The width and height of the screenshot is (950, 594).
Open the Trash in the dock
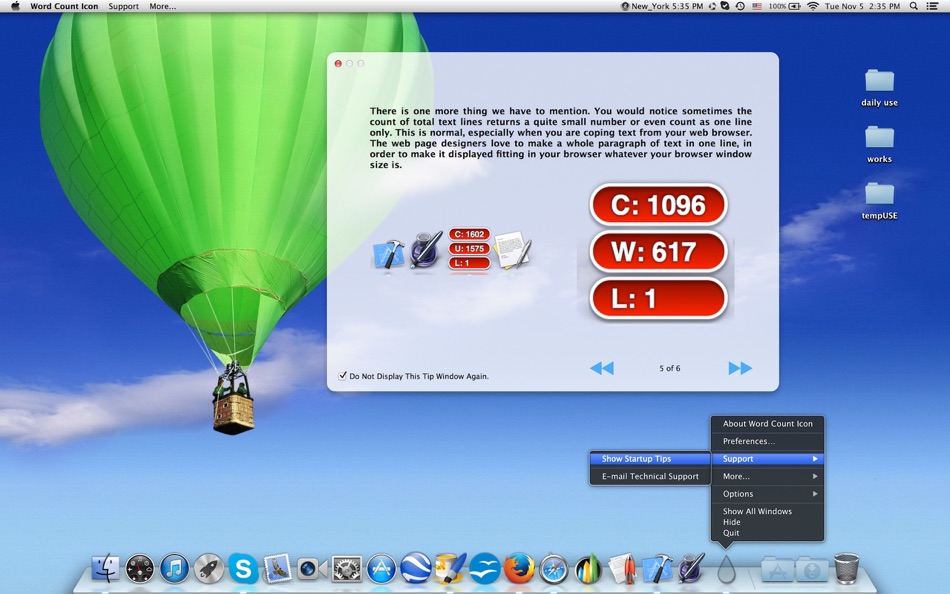tap(846, 569)
